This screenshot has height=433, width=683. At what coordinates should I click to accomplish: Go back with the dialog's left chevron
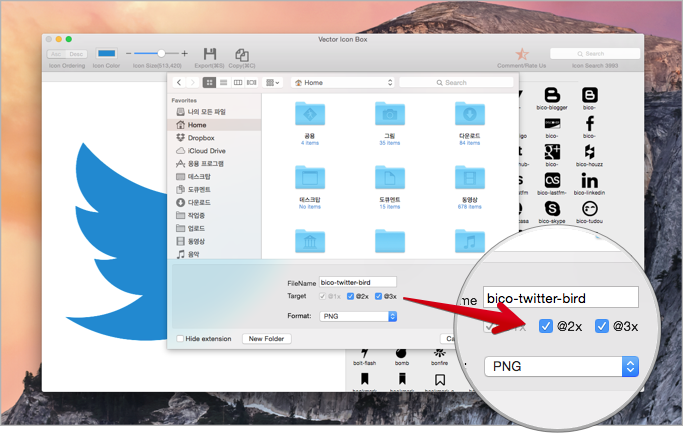coord(179,82)
